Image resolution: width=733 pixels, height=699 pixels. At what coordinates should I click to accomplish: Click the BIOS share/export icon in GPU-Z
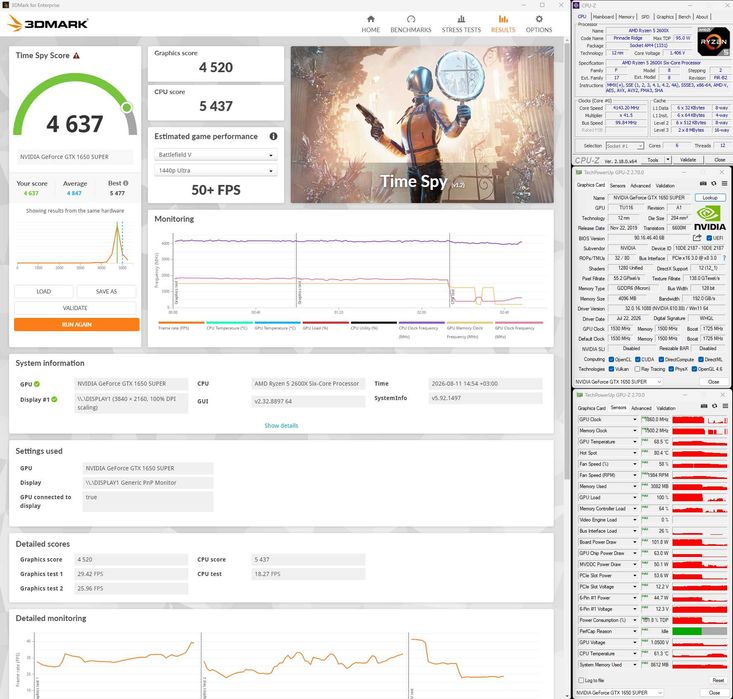click(697, 238)
